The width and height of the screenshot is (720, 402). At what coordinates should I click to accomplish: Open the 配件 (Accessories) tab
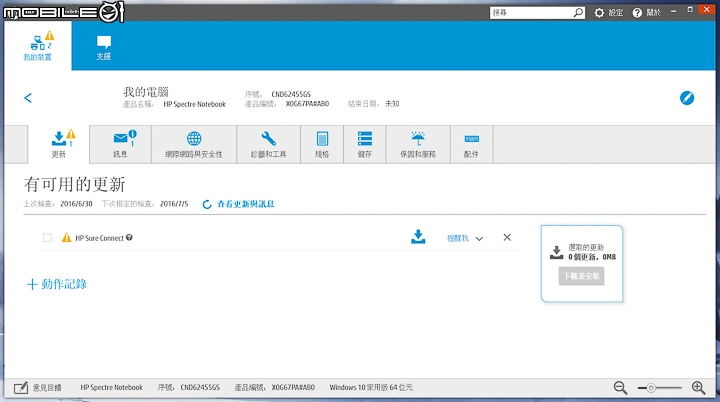472,144
